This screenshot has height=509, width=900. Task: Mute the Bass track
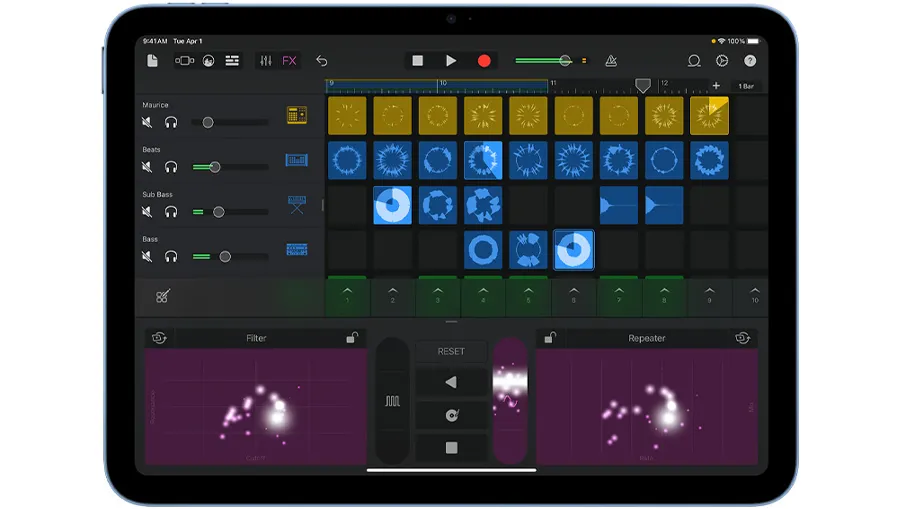click(x=147, y=257)
